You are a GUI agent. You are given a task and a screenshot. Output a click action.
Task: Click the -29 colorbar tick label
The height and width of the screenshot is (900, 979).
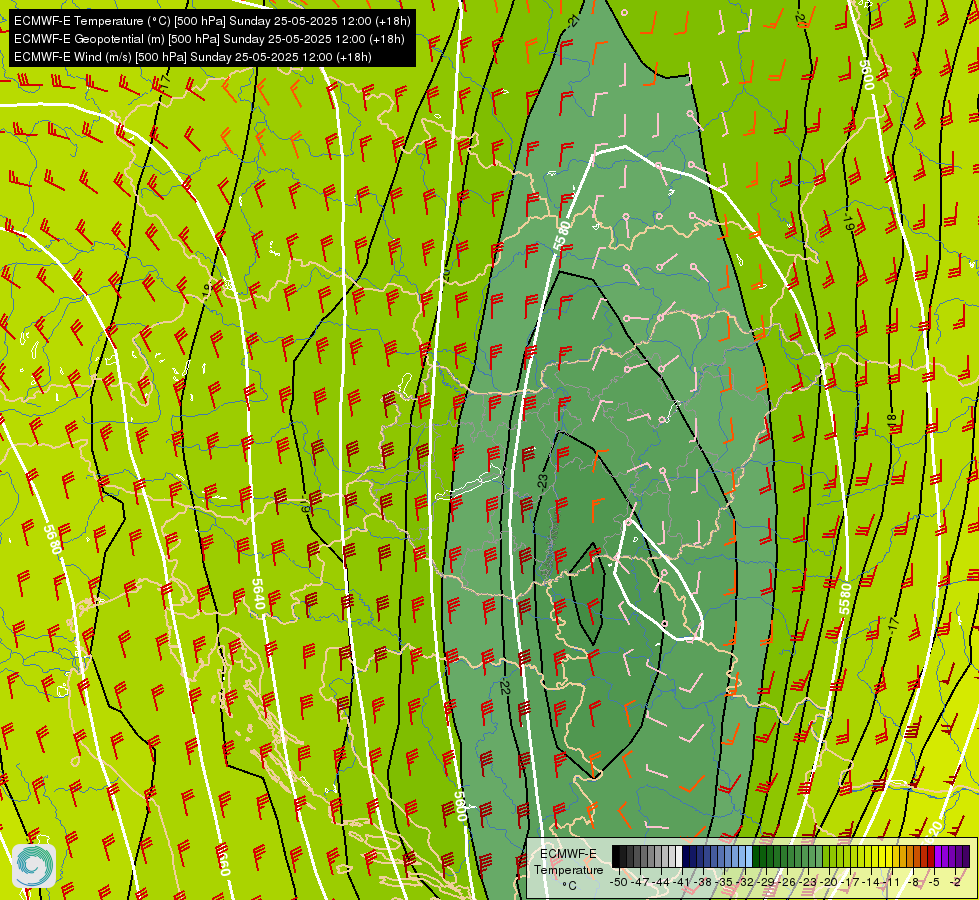pos(766,882)
